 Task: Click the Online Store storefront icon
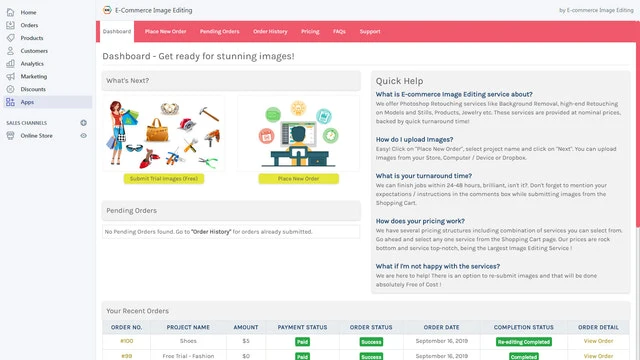coord(10,136)
